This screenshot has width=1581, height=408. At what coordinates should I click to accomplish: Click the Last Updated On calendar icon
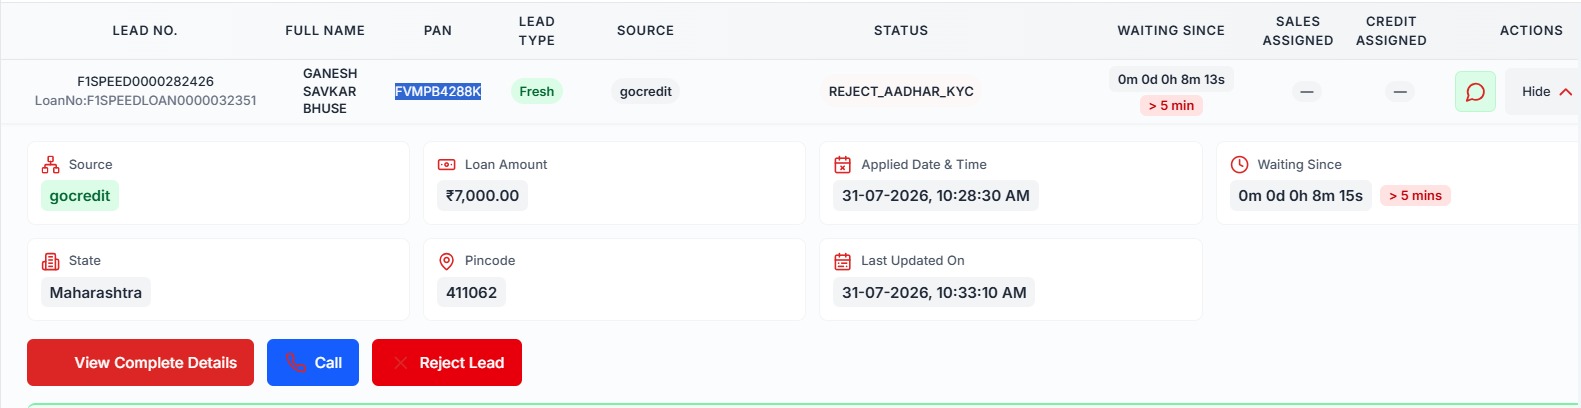(843, 261)
